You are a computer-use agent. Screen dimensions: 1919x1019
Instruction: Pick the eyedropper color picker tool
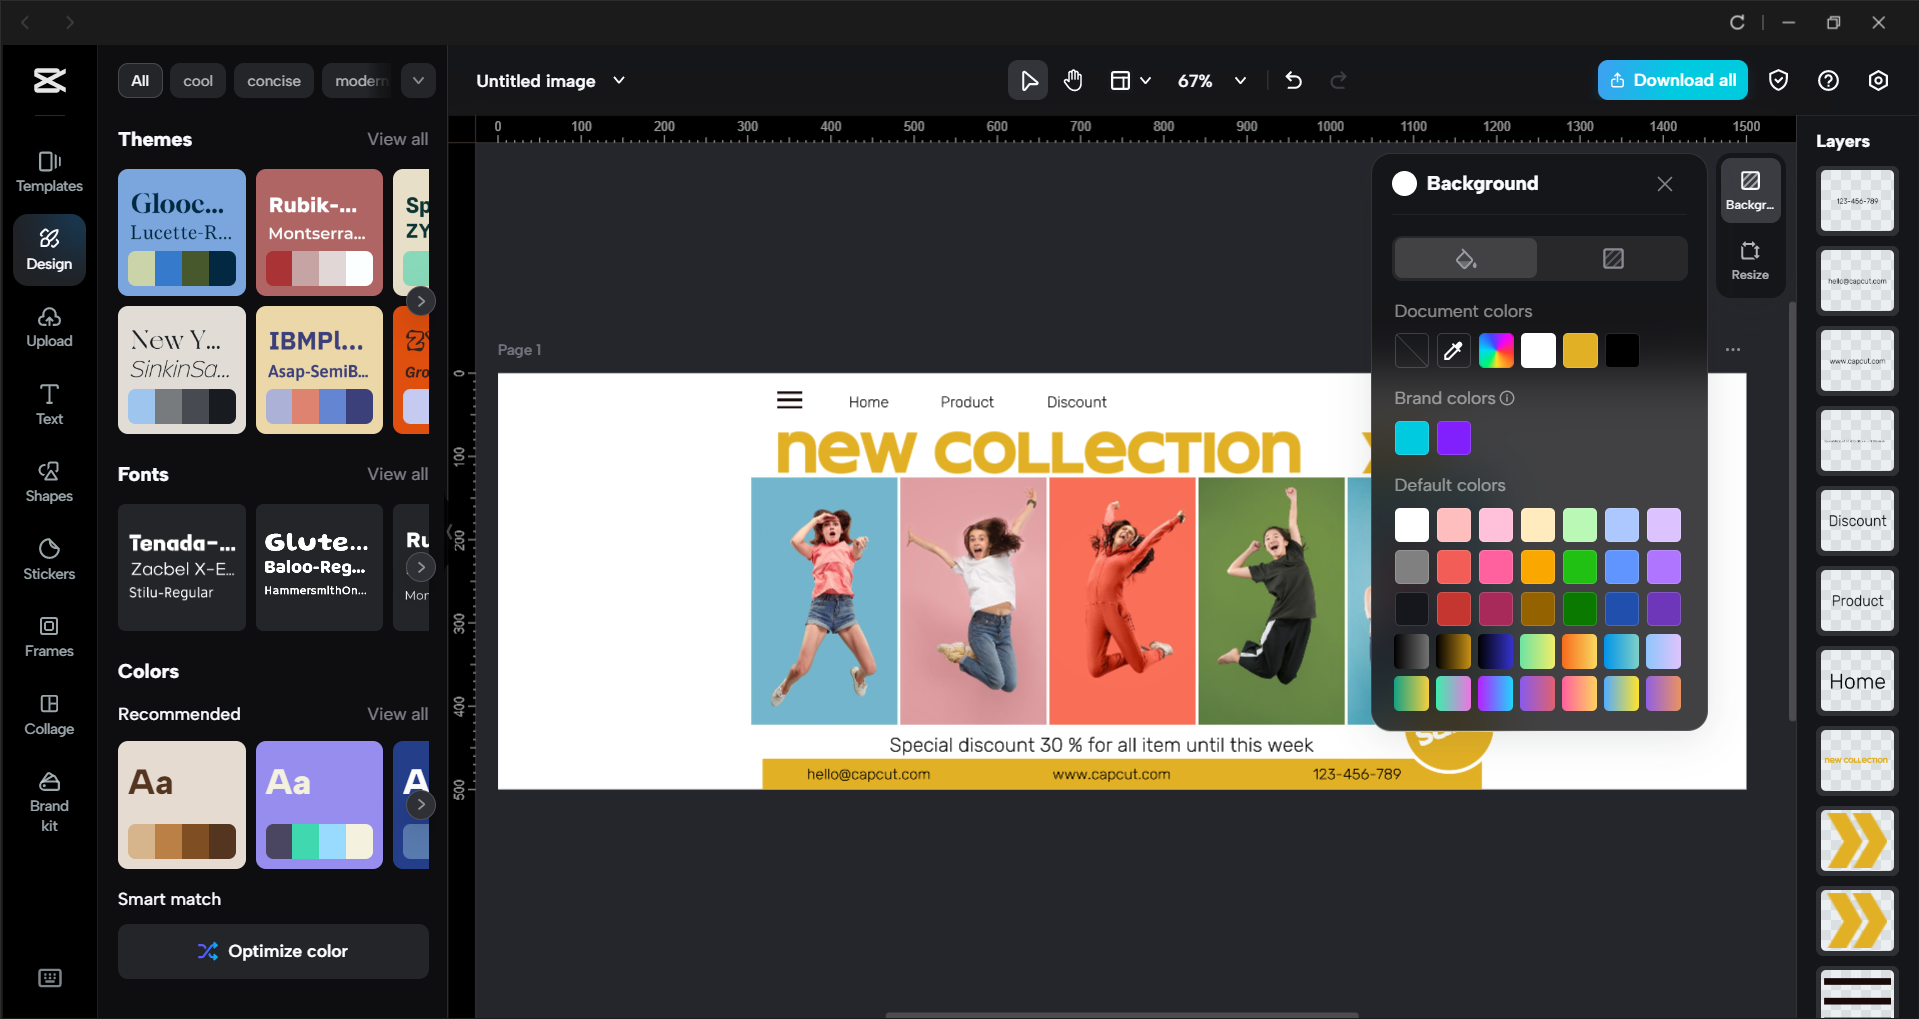[x=1453, y=351]
